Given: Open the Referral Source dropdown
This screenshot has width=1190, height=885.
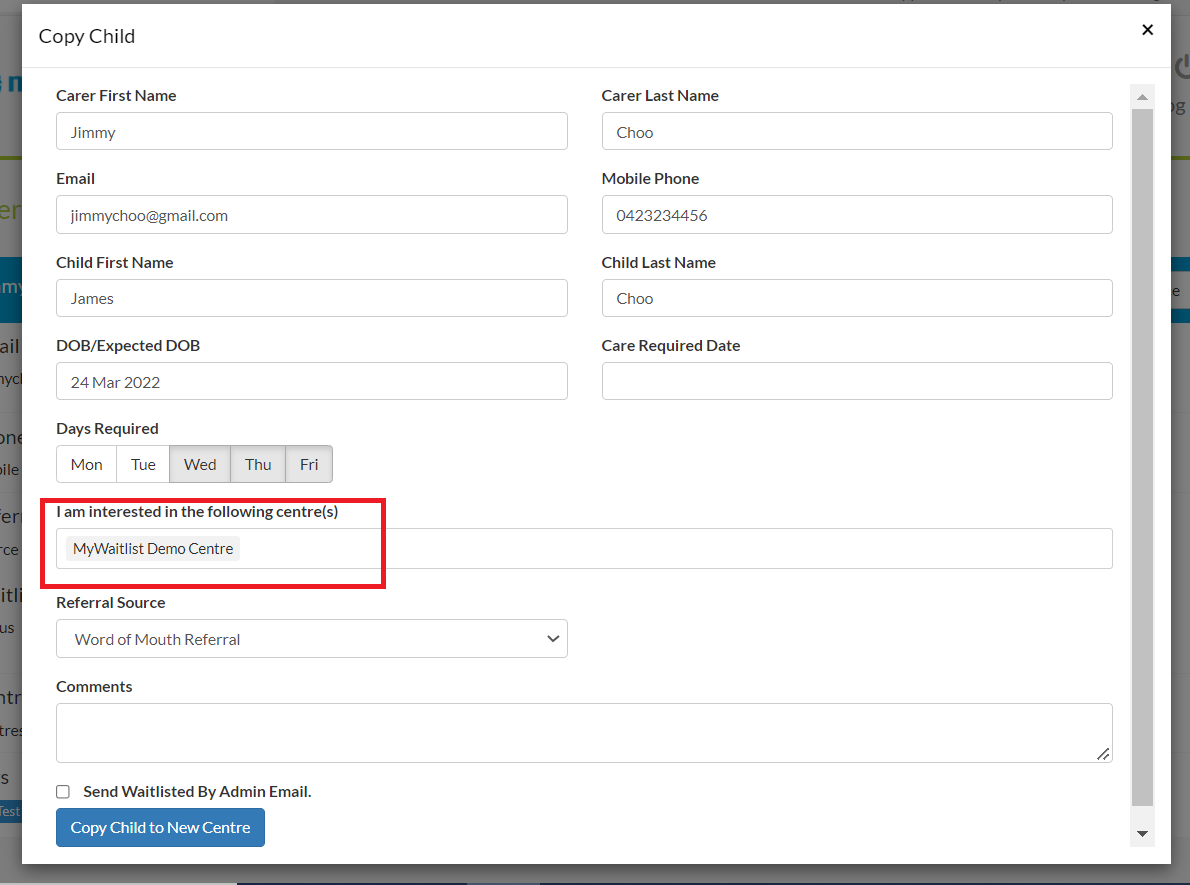Looking at the screenshot, I should [311, 639].
